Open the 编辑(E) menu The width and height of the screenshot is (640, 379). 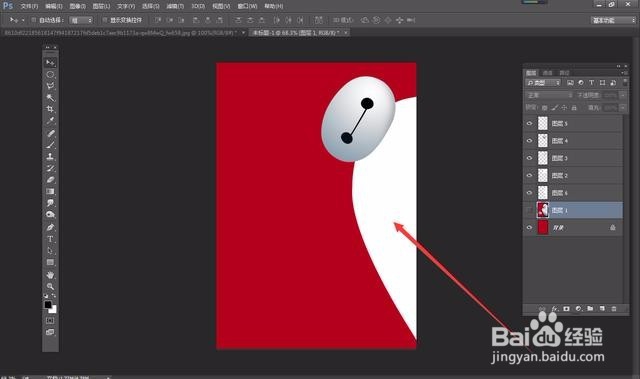pos(54,7)
